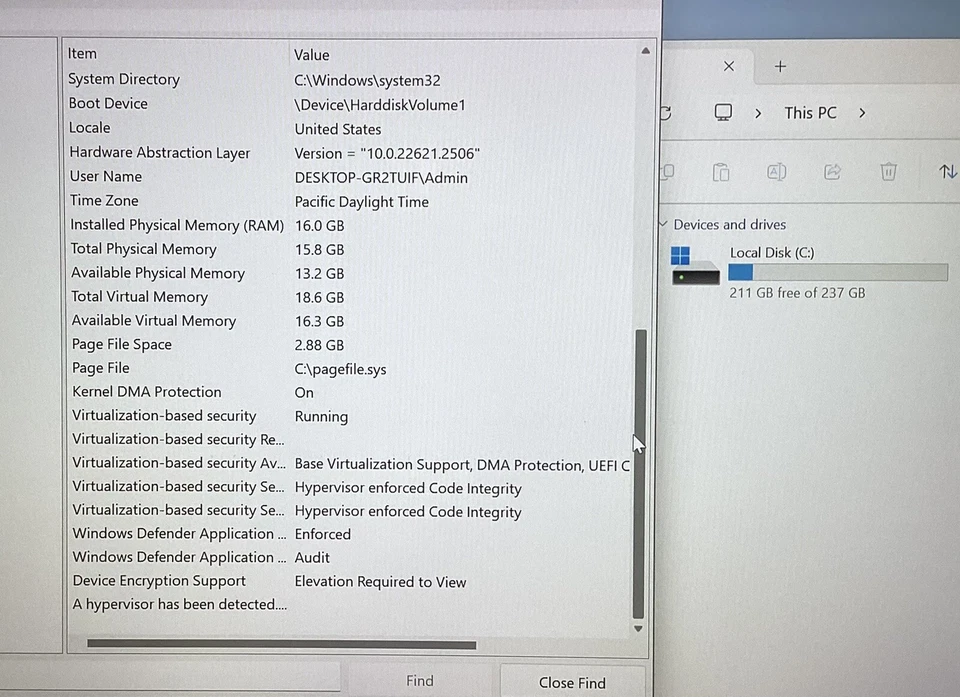Select the Local Disk (C:) drive icon
The width and height of the screenshot is (960, 697).
(695, 267)
